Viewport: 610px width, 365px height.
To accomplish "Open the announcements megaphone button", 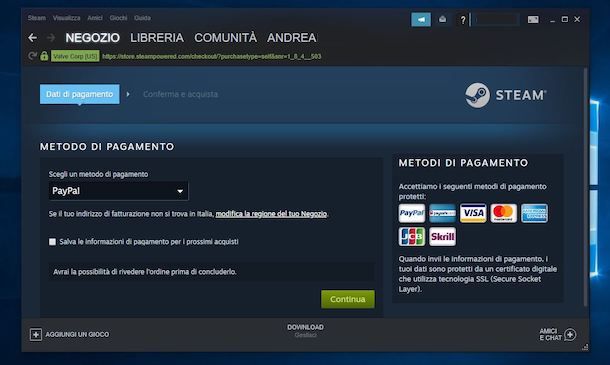I will tap(421, 19).
